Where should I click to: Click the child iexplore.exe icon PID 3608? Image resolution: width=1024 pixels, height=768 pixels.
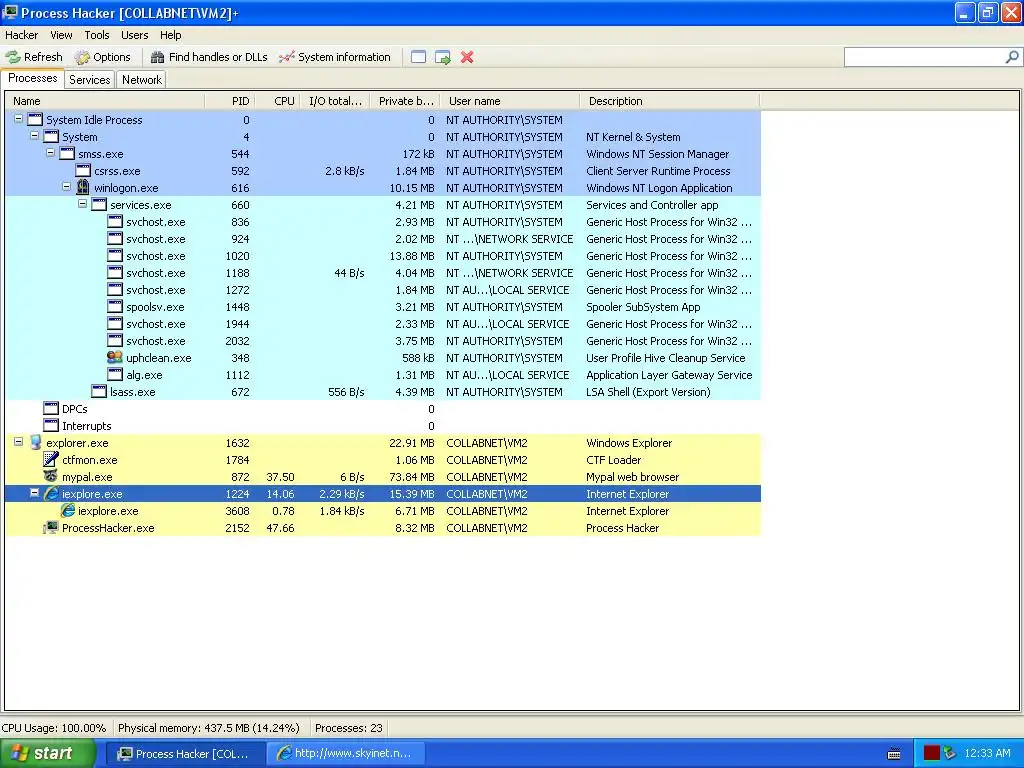coord(67,510)
